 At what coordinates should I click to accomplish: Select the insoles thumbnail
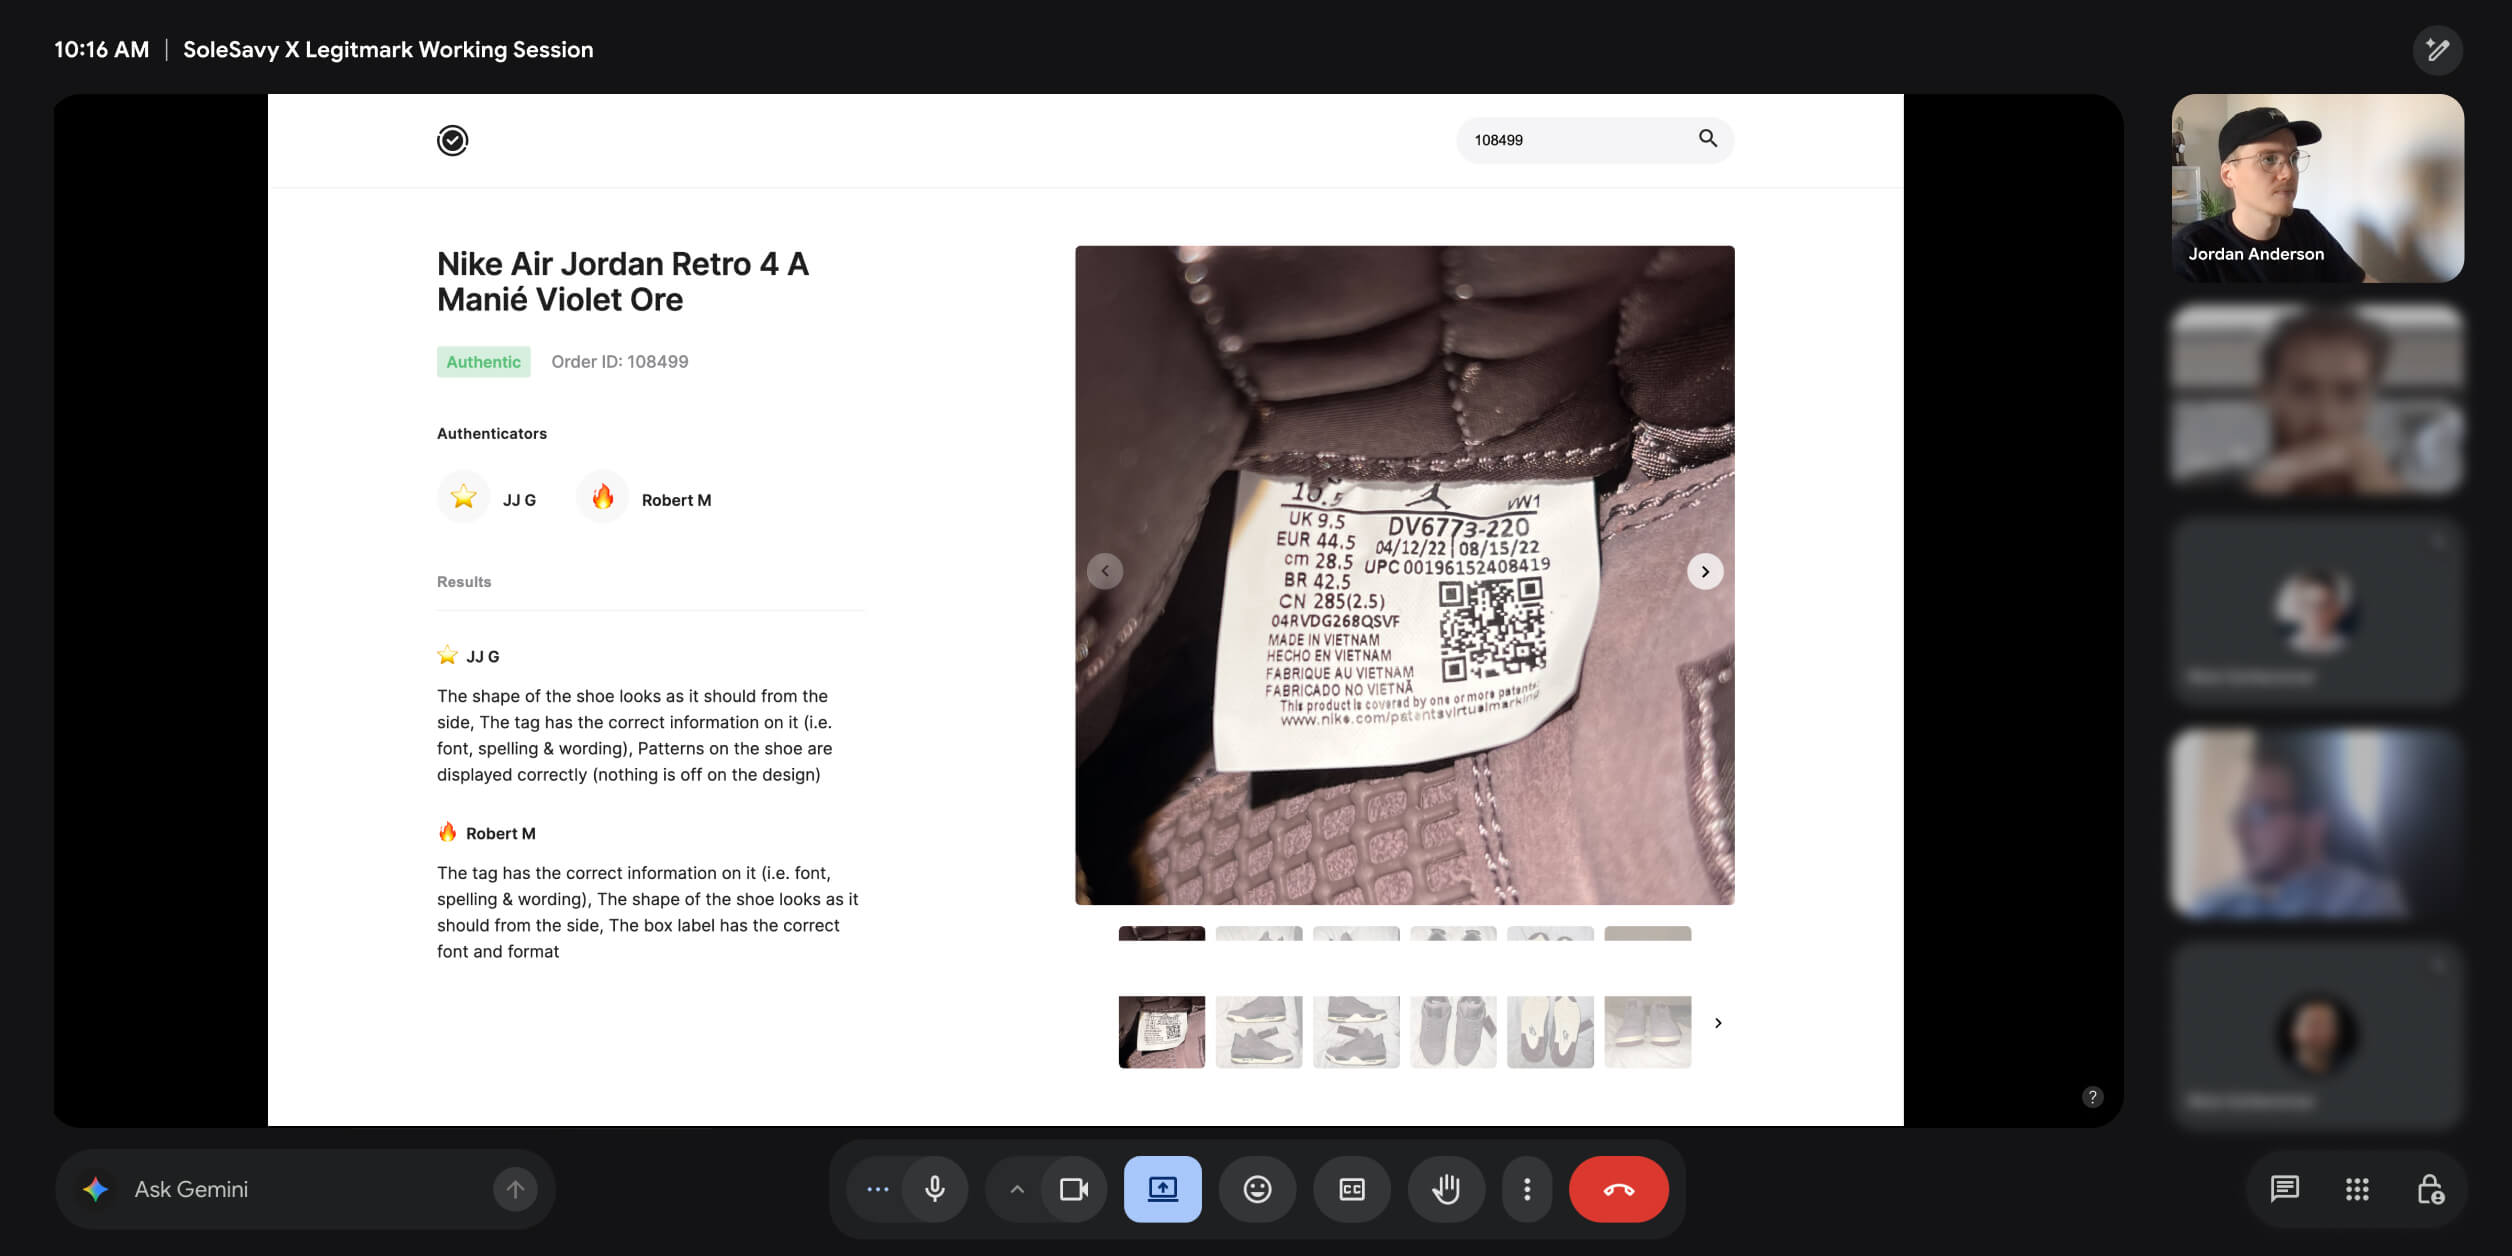[1550, 1031]
